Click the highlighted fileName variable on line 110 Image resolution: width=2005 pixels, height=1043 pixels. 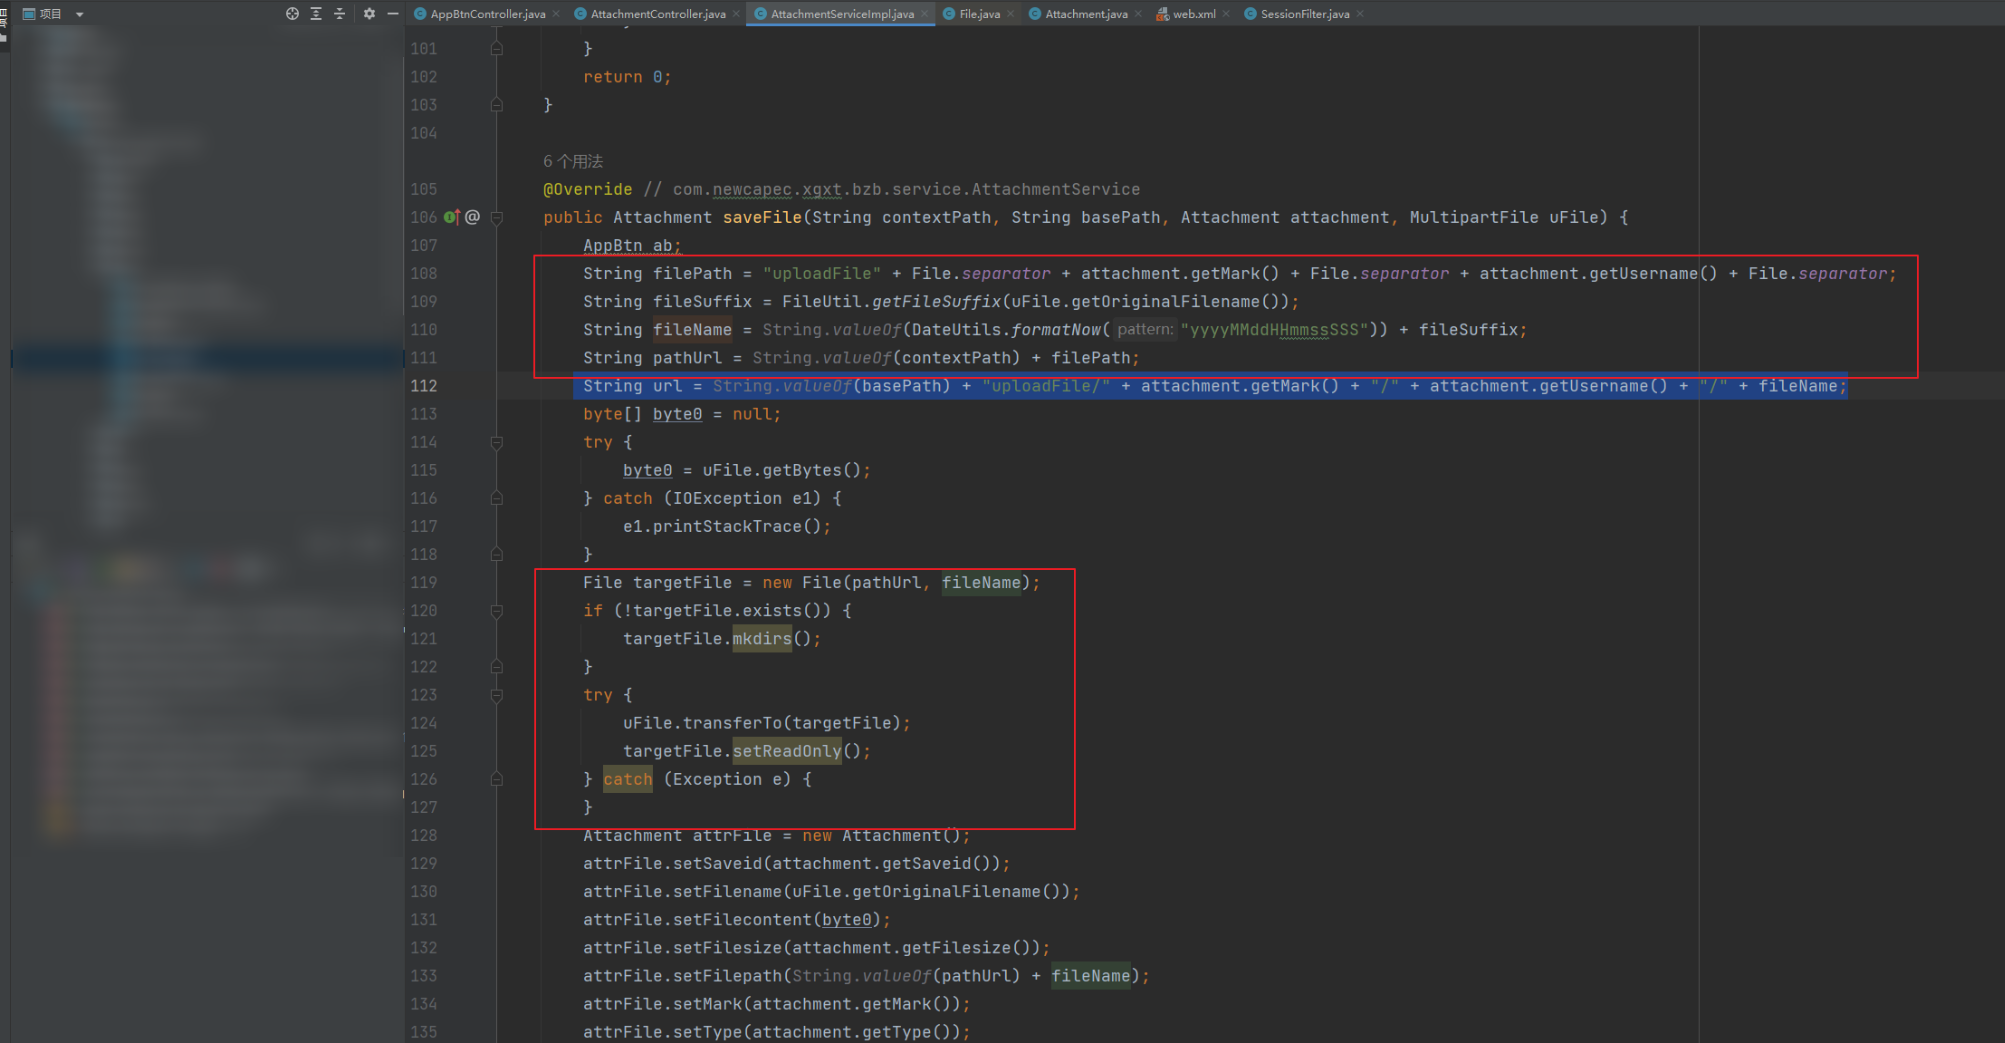pos(693,329)
